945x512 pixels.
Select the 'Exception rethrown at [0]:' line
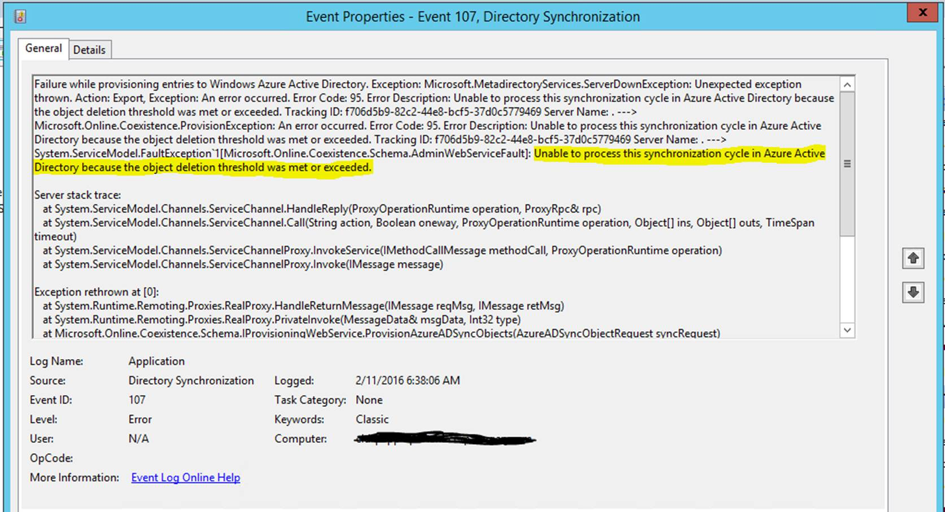96,292
